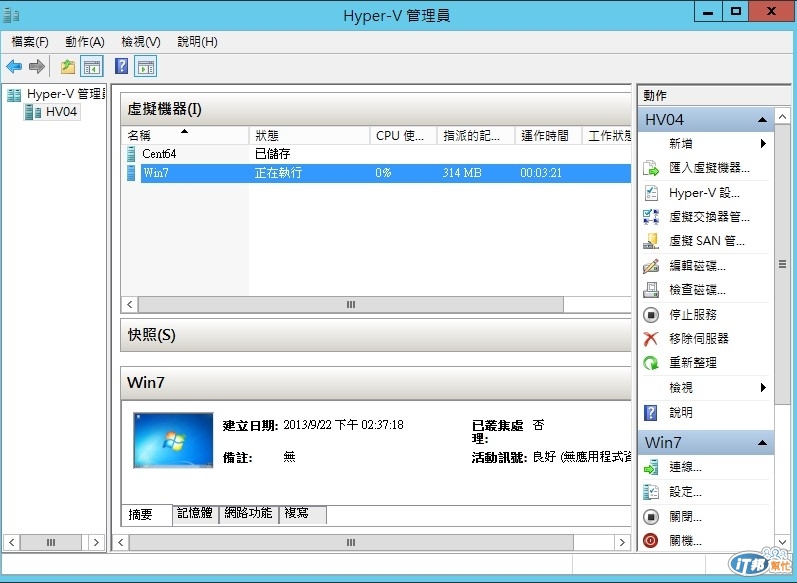Click the 關機... action link

coord(685,540)
